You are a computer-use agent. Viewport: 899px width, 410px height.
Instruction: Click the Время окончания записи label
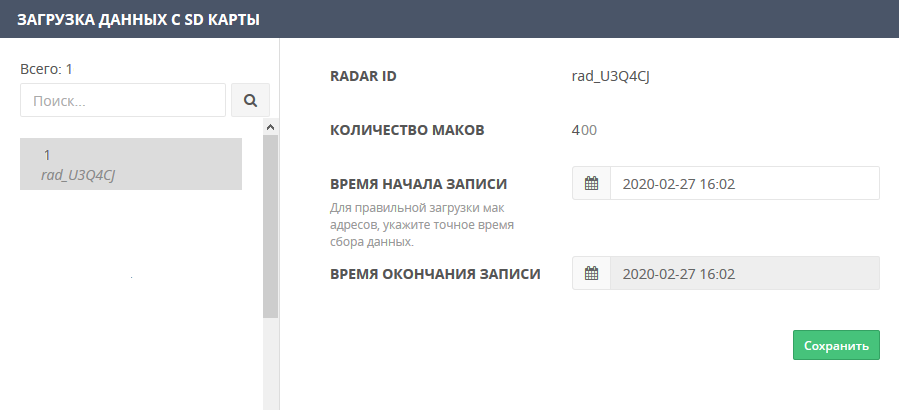tap(435, 273)
